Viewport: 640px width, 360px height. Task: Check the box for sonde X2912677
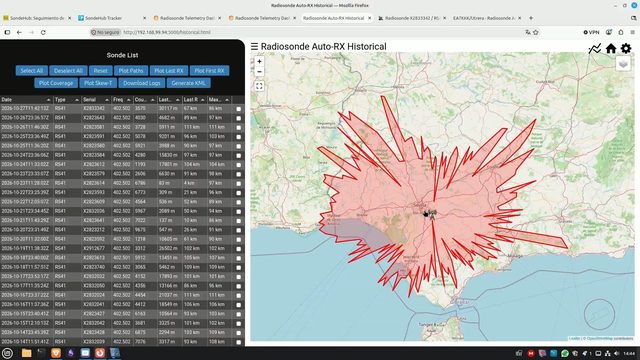point(239,249)
